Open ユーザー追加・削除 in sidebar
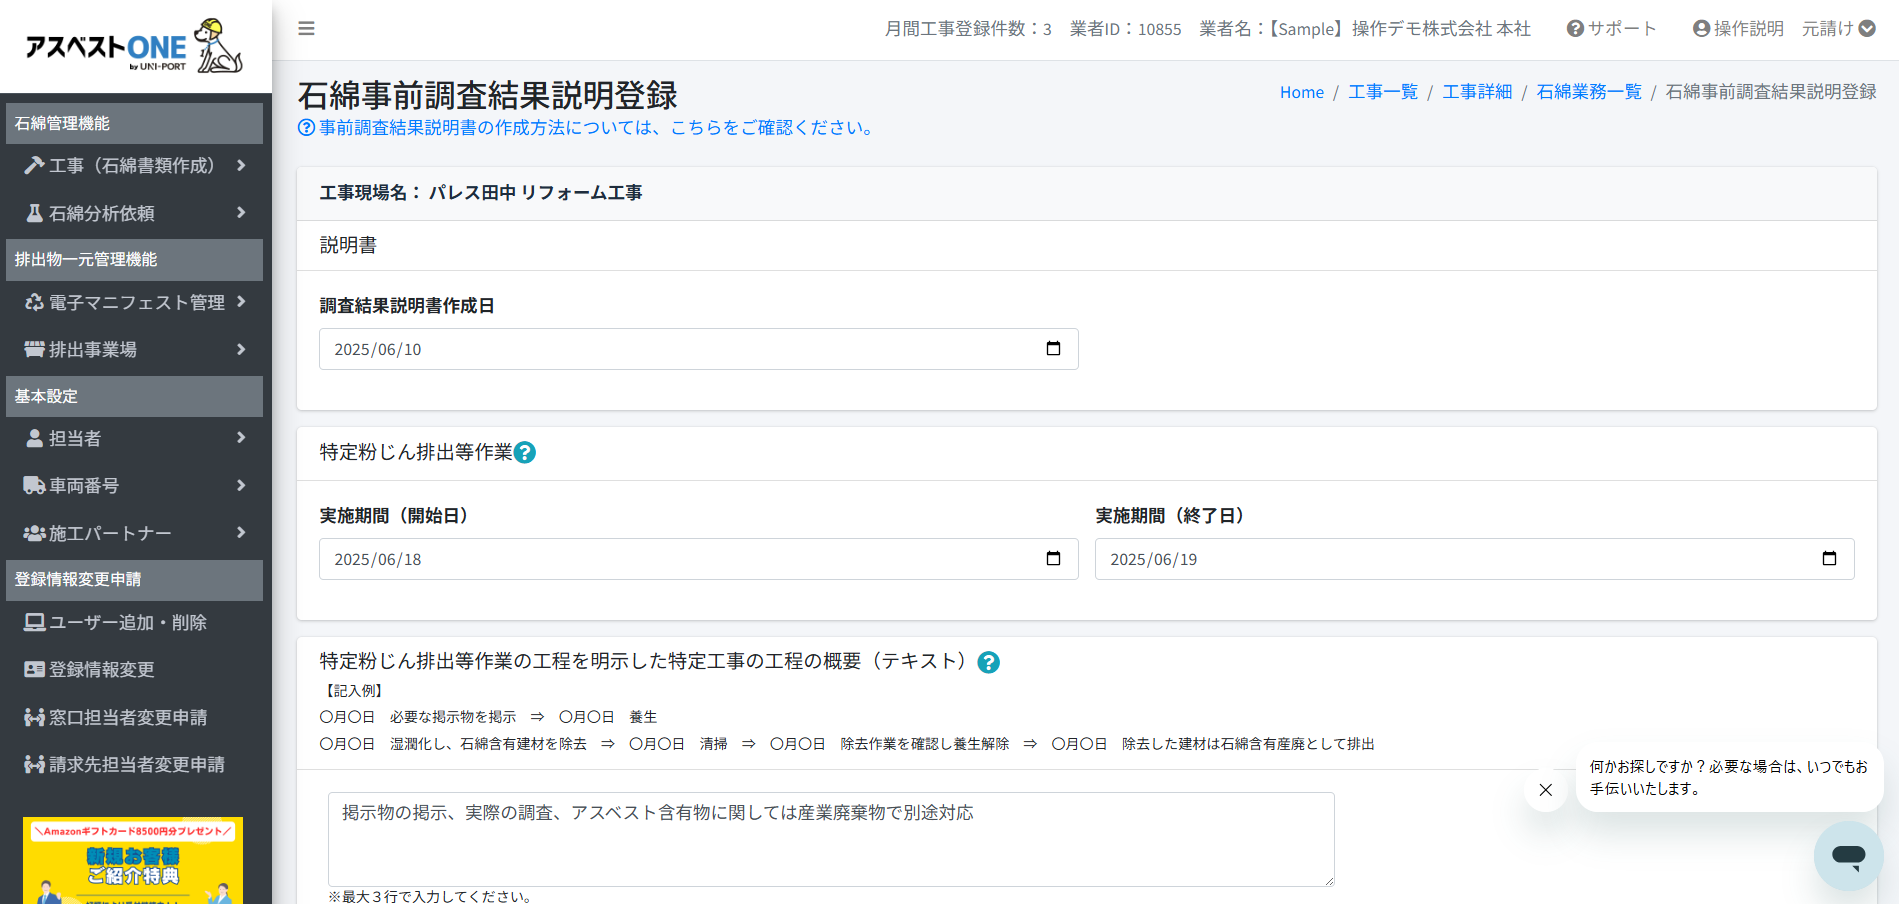Image resolution: width=1899 pixels, height=904 pixels. tap(127, 623)
